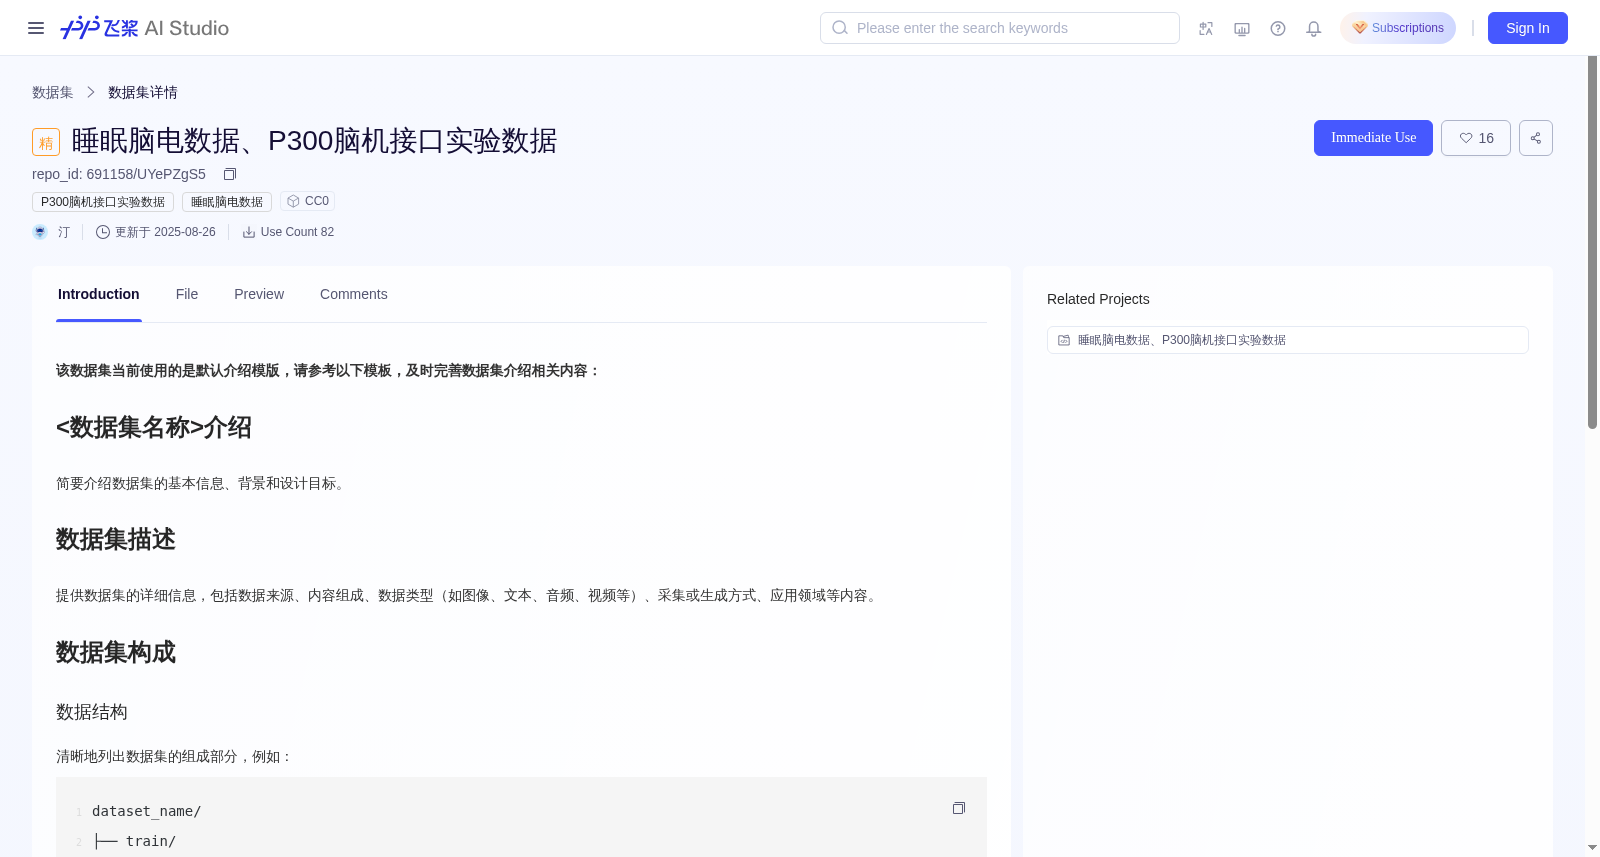Switch to the File tab
Viewport: 1600px width, 857px height.
[187, 294]
